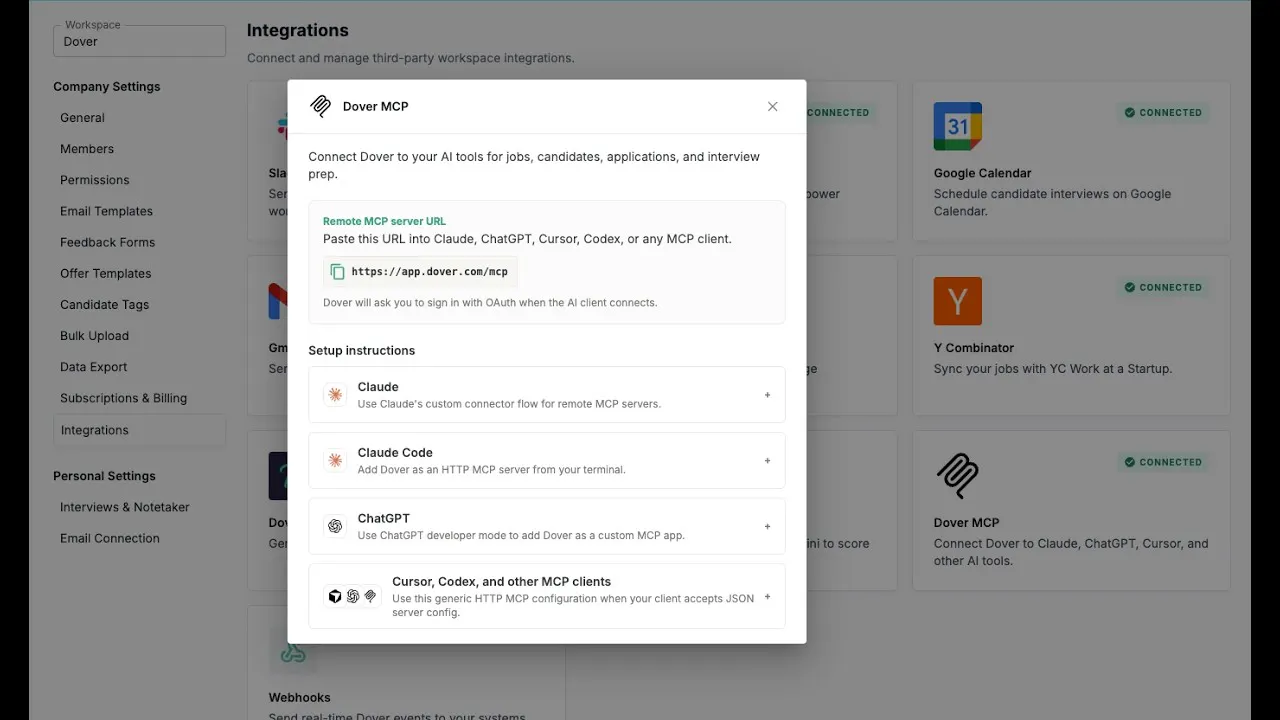This screenshot has width=1280, height=720.
Task: Click the Google Calendar CONNECTED badge
Action: tap(1163, 113)
